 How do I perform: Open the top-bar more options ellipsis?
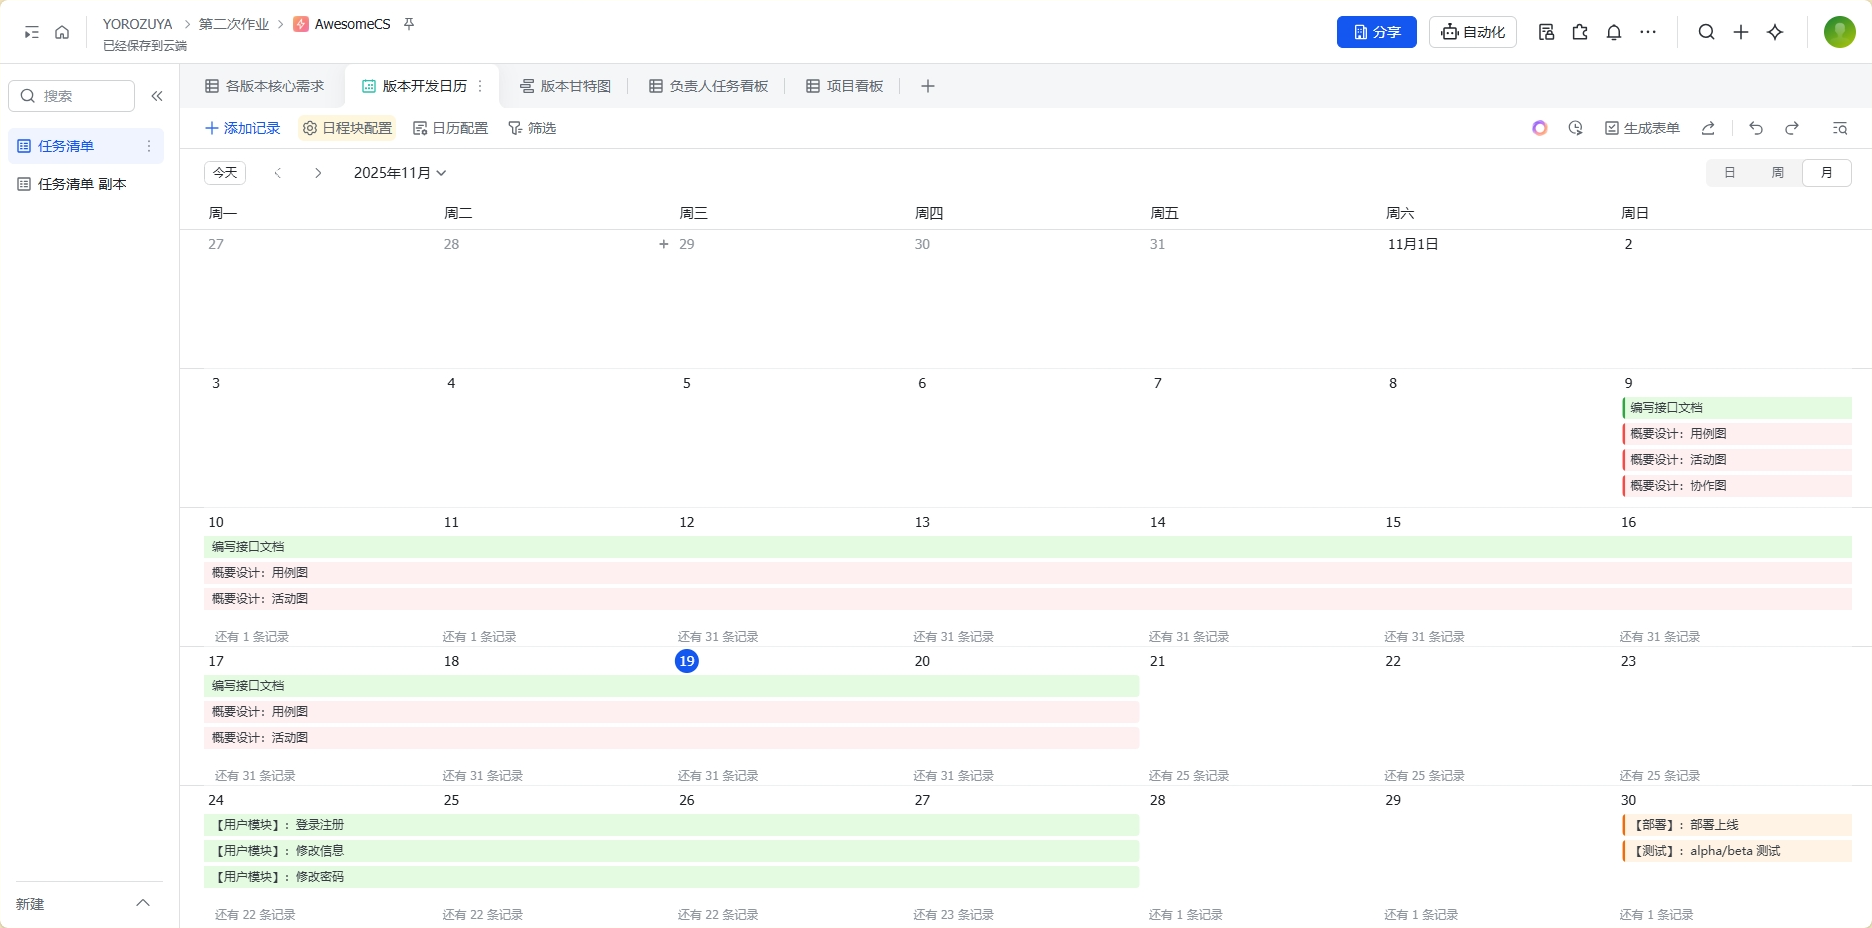[1648, 32]
